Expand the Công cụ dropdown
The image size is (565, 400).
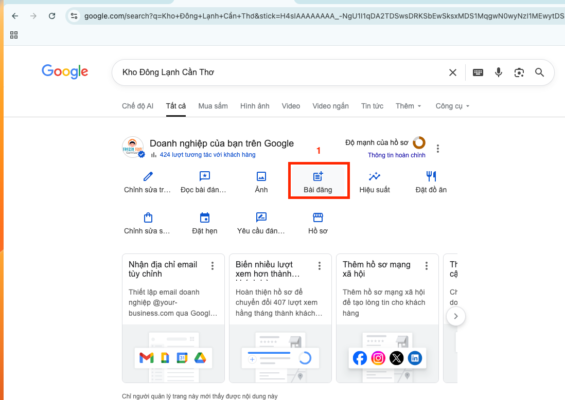(x=452, y=106)
